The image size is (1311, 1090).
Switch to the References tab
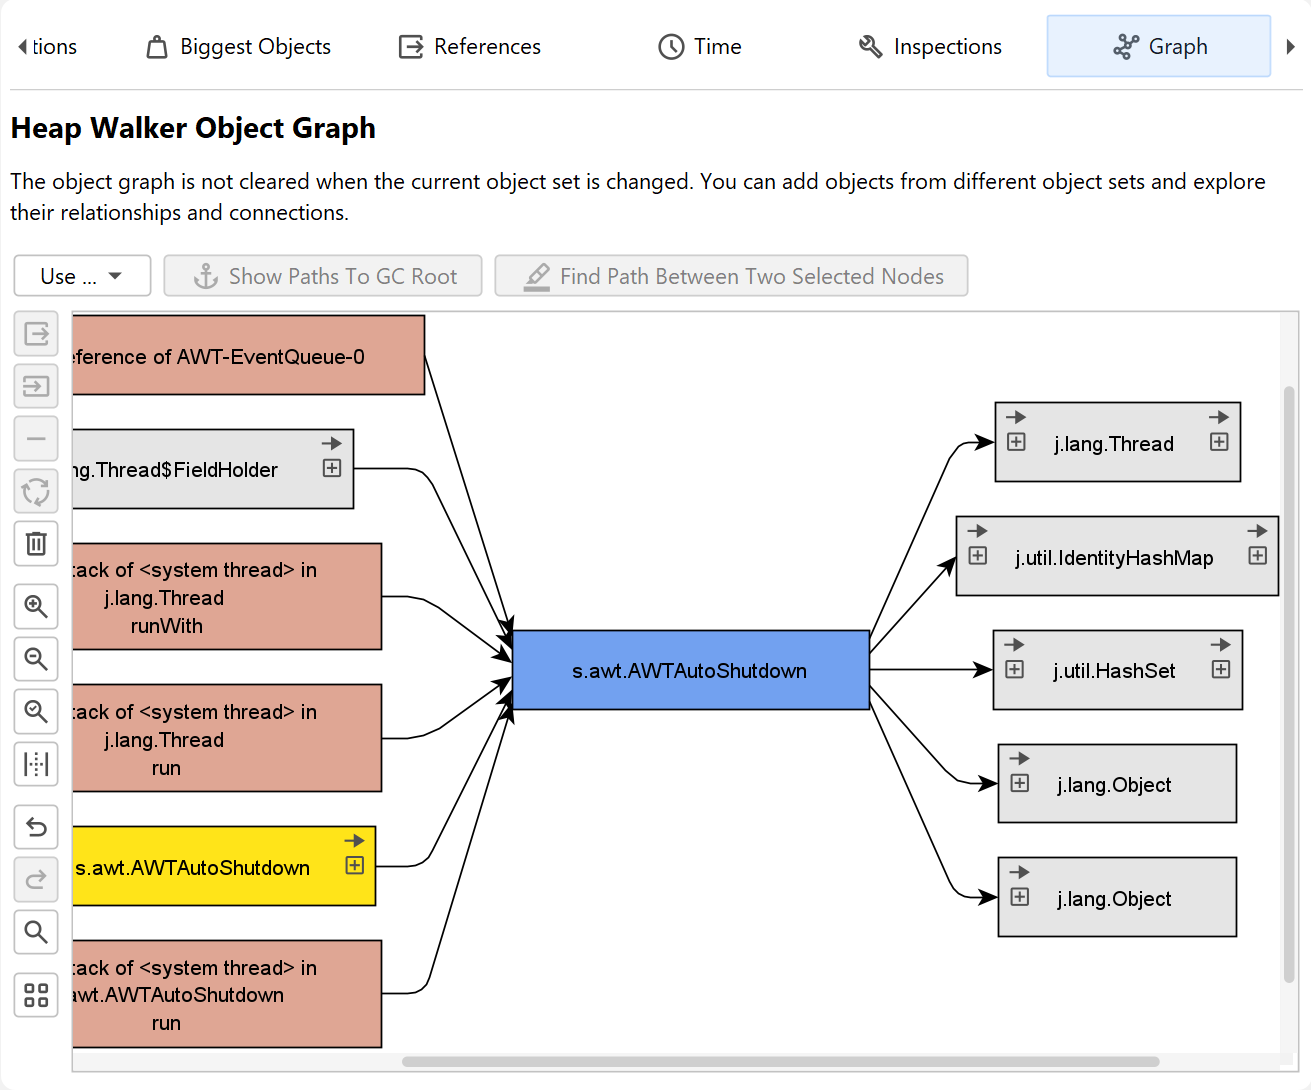pos(470,47)
